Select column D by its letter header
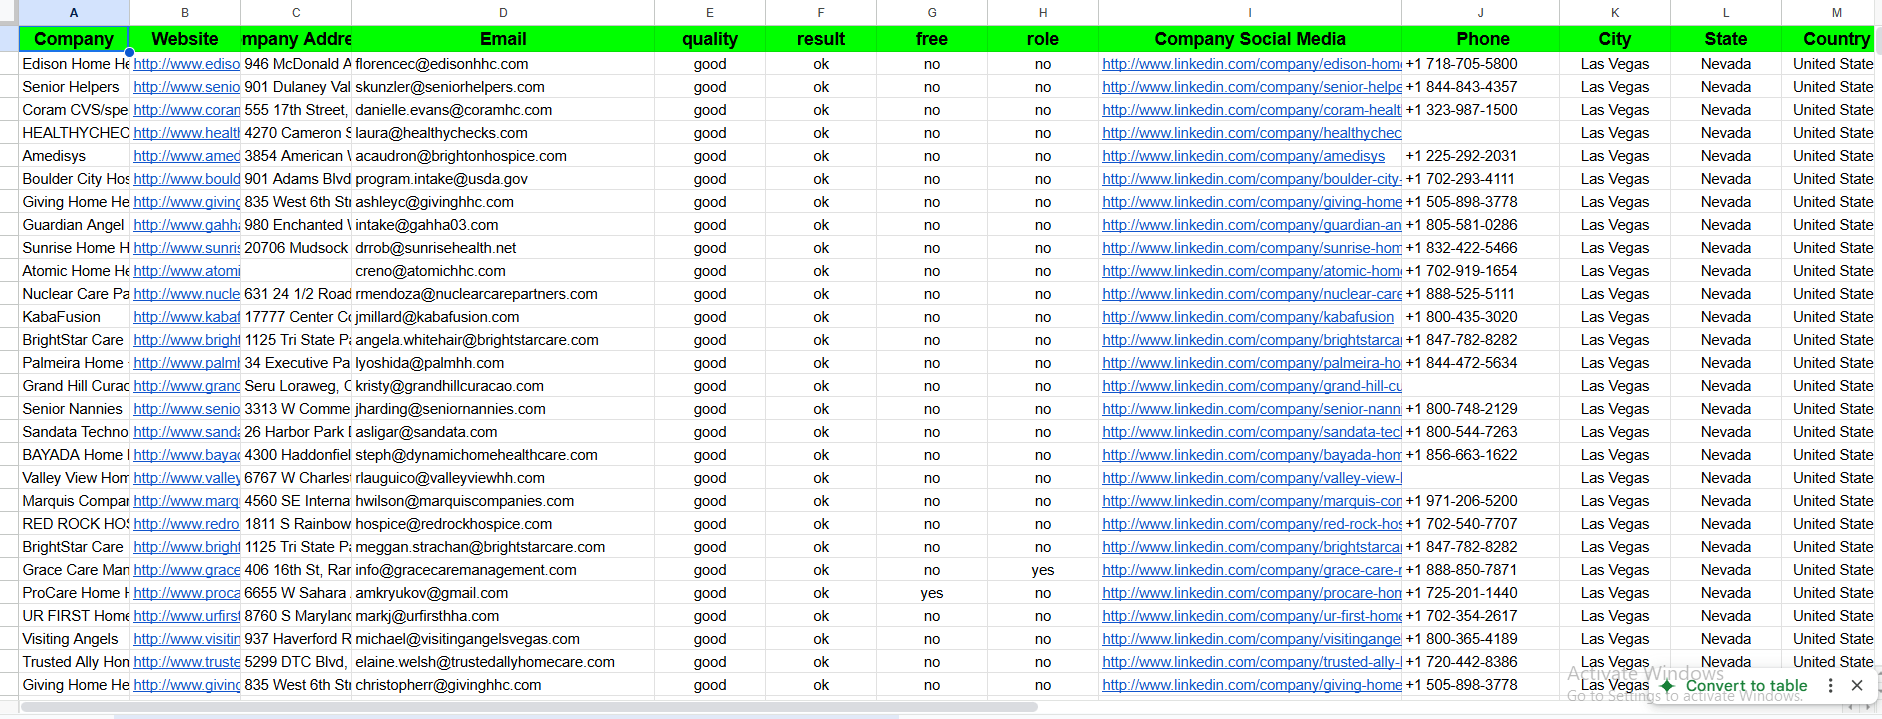 pos(503,13)
